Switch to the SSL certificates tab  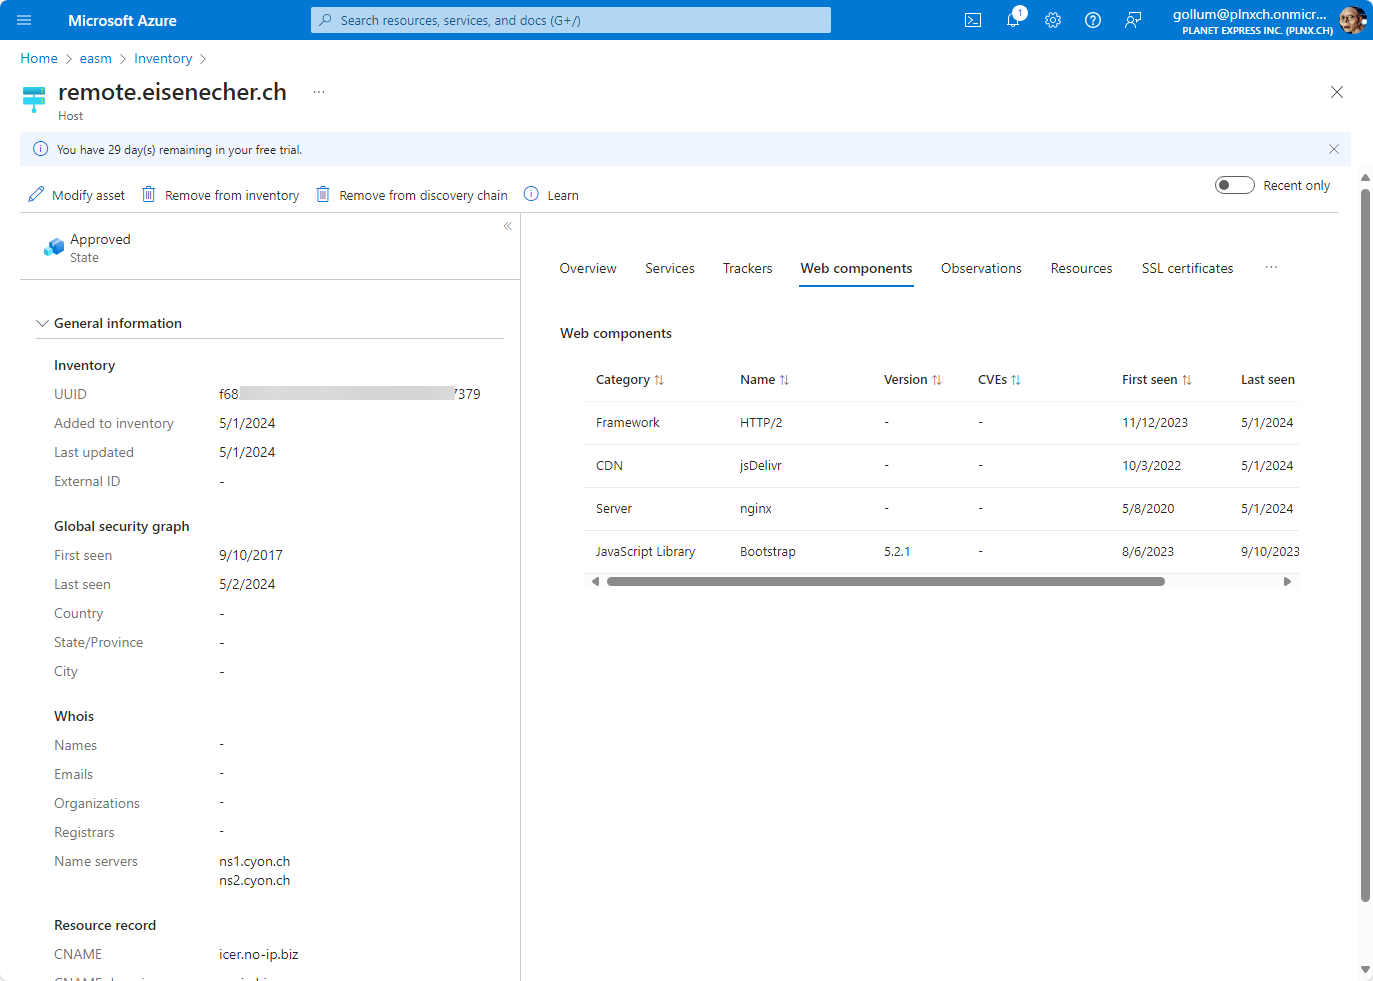(1187, 268)
